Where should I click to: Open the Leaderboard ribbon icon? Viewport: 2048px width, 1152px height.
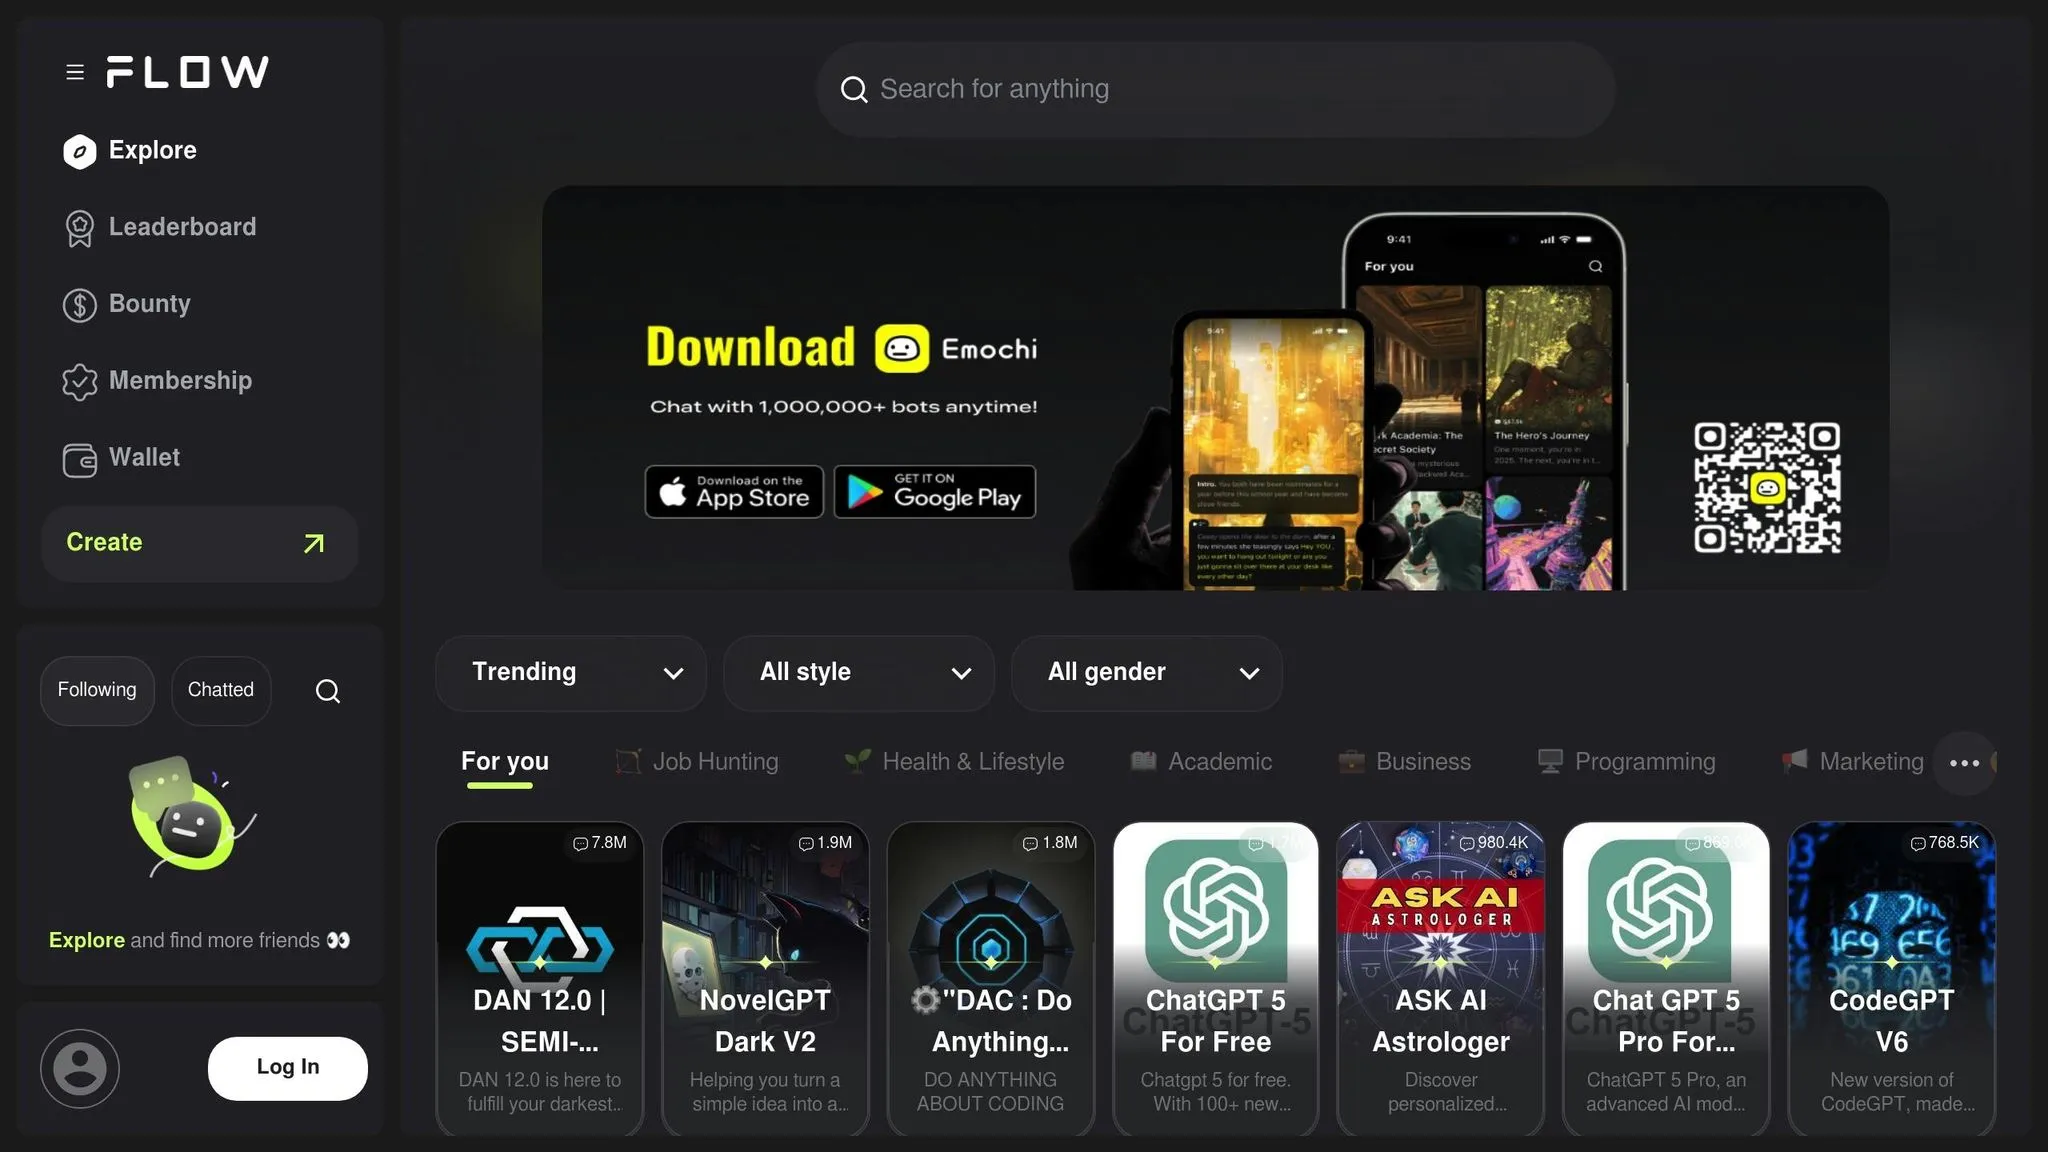point(79,228)
